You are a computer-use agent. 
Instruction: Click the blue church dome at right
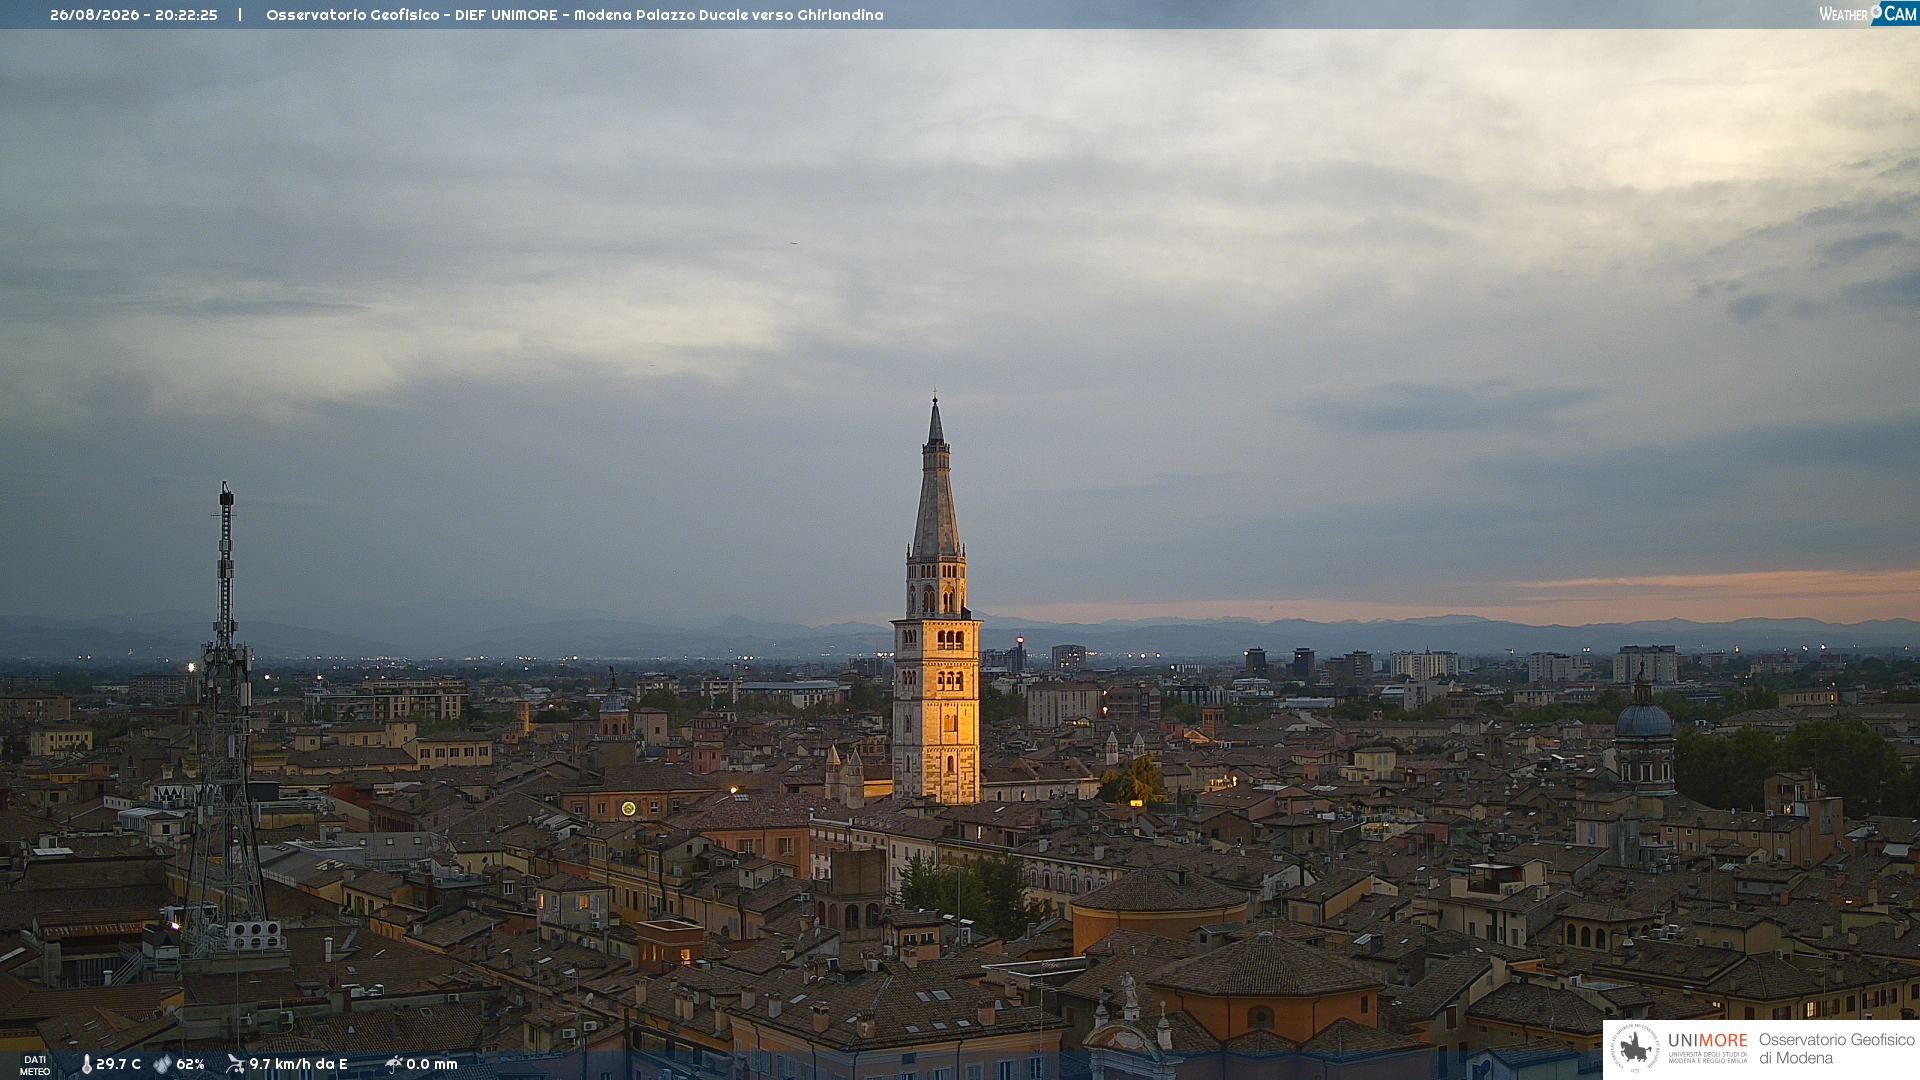click(1644, 720)
